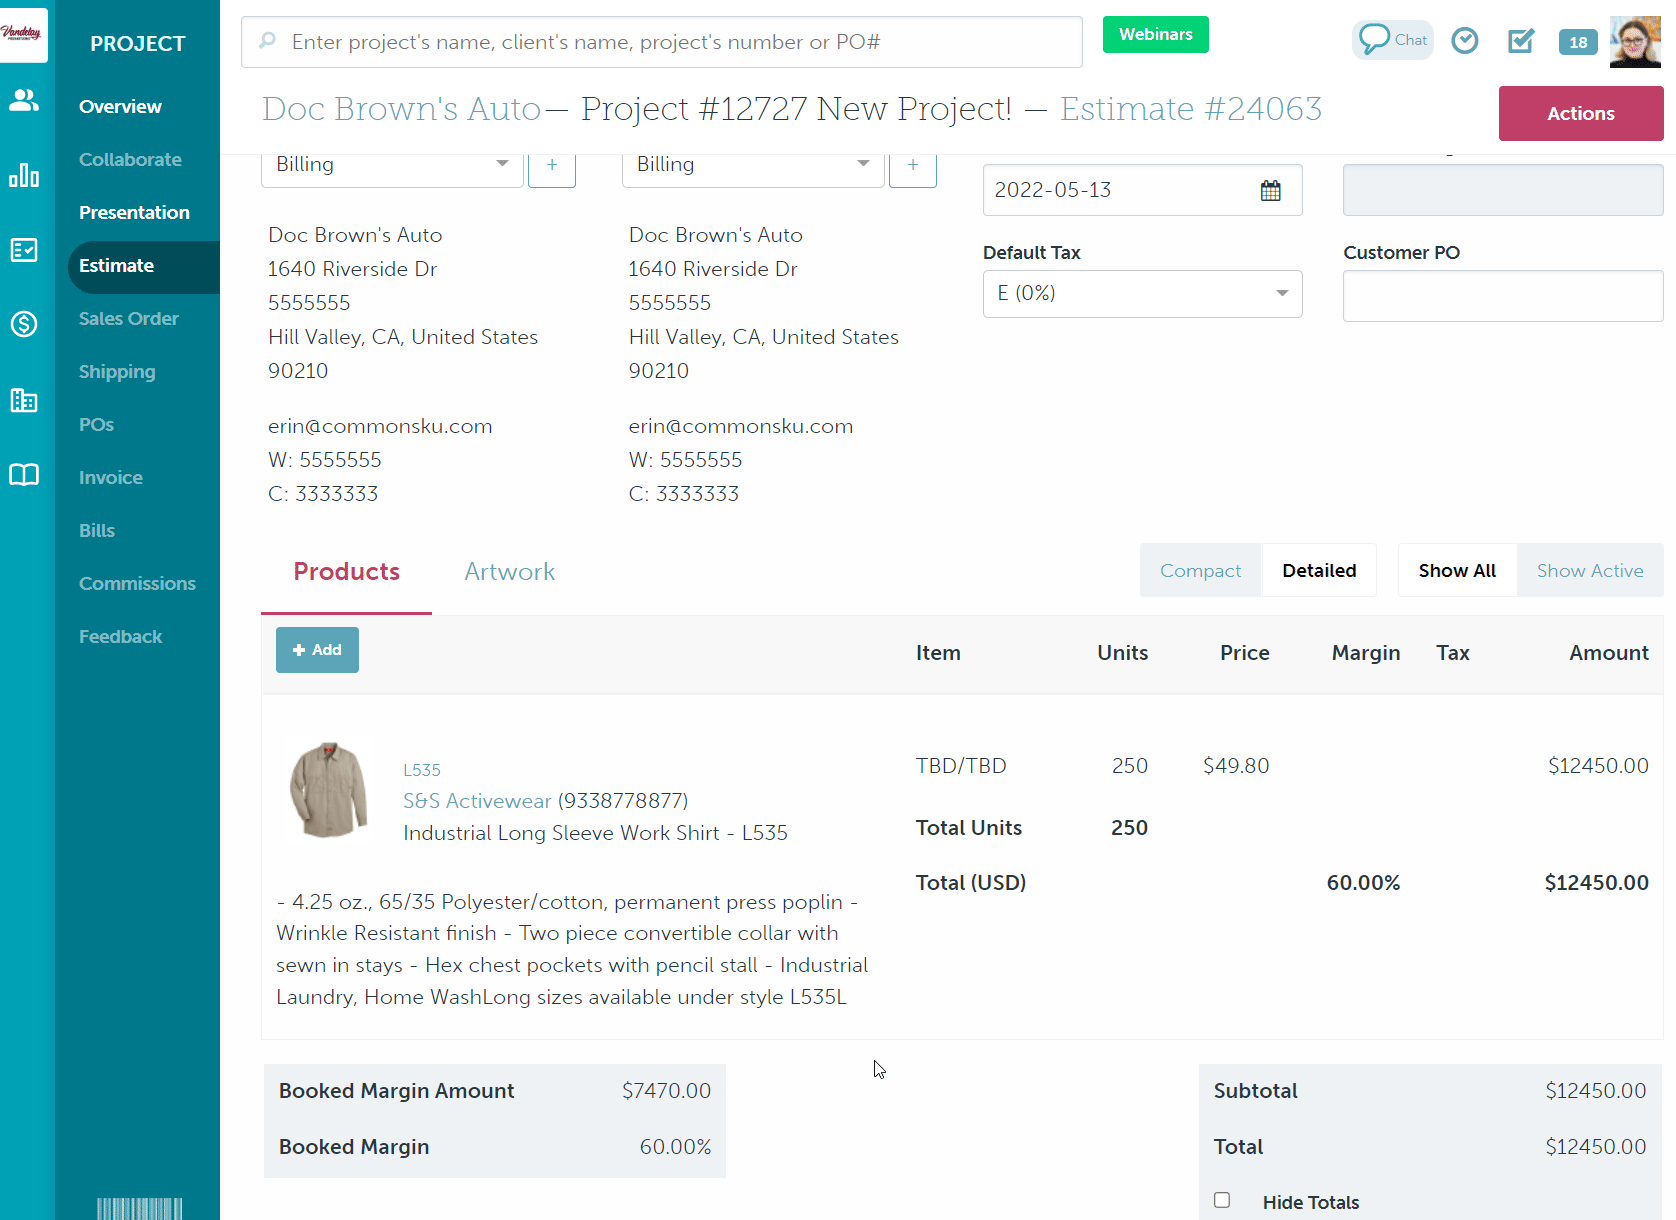The image size is (1676, 1220).
Task: Open Sales Order in the project menu
Action: (129, 319)
